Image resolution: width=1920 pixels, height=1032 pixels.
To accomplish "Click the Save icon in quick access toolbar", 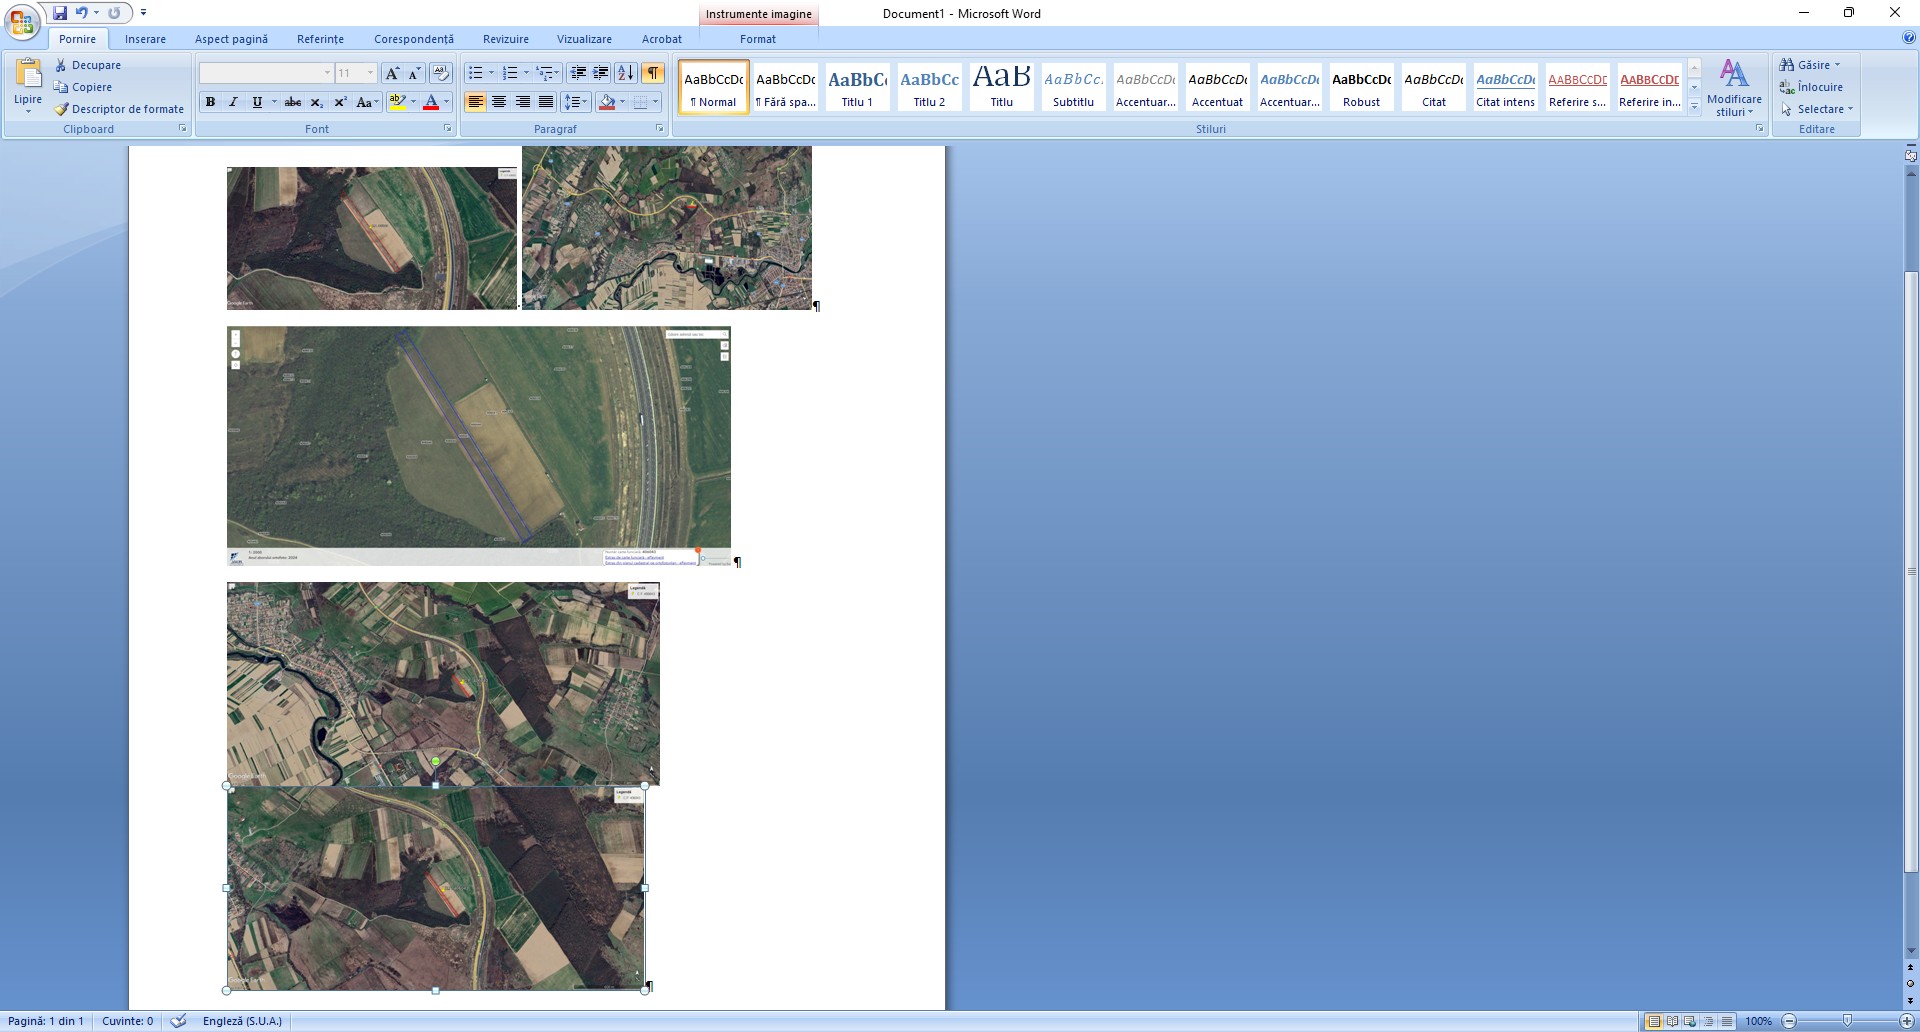I will [60, 13].
